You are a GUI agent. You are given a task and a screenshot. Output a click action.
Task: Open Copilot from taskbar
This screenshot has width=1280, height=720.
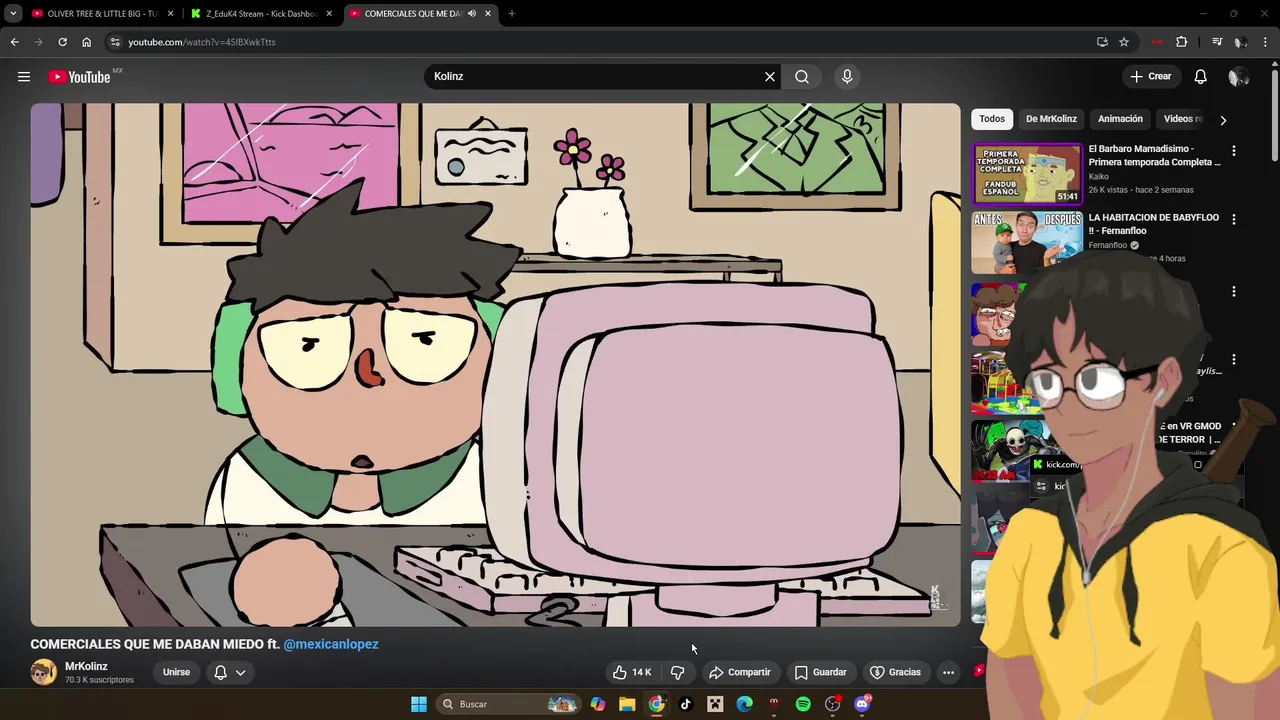click(598, 704)
